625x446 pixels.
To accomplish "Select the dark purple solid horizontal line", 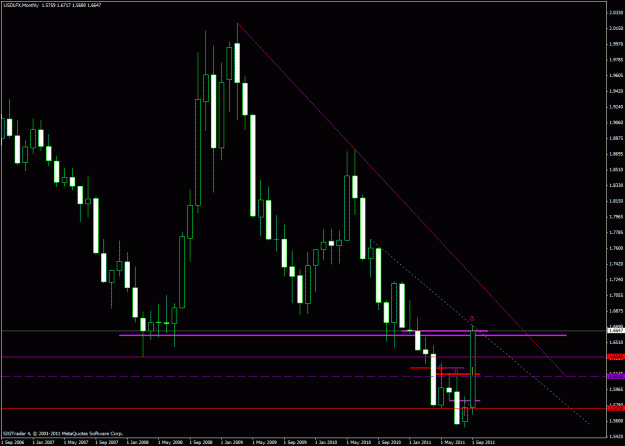I will 303,357.
